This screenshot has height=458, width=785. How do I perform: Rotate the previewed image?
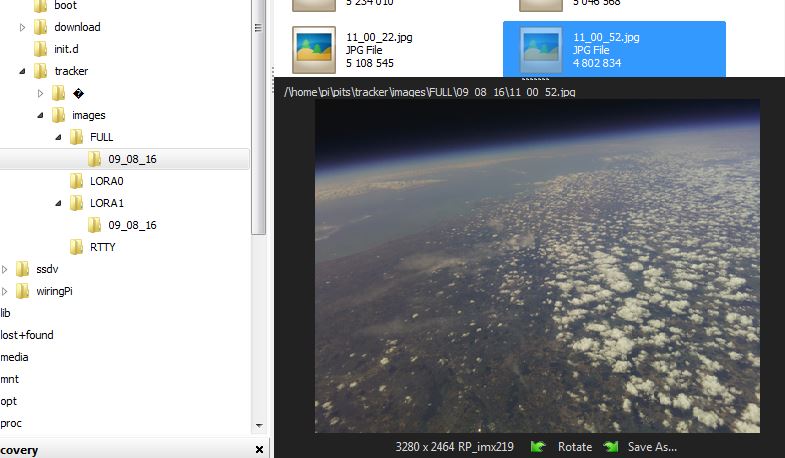(x=575, y=447)
